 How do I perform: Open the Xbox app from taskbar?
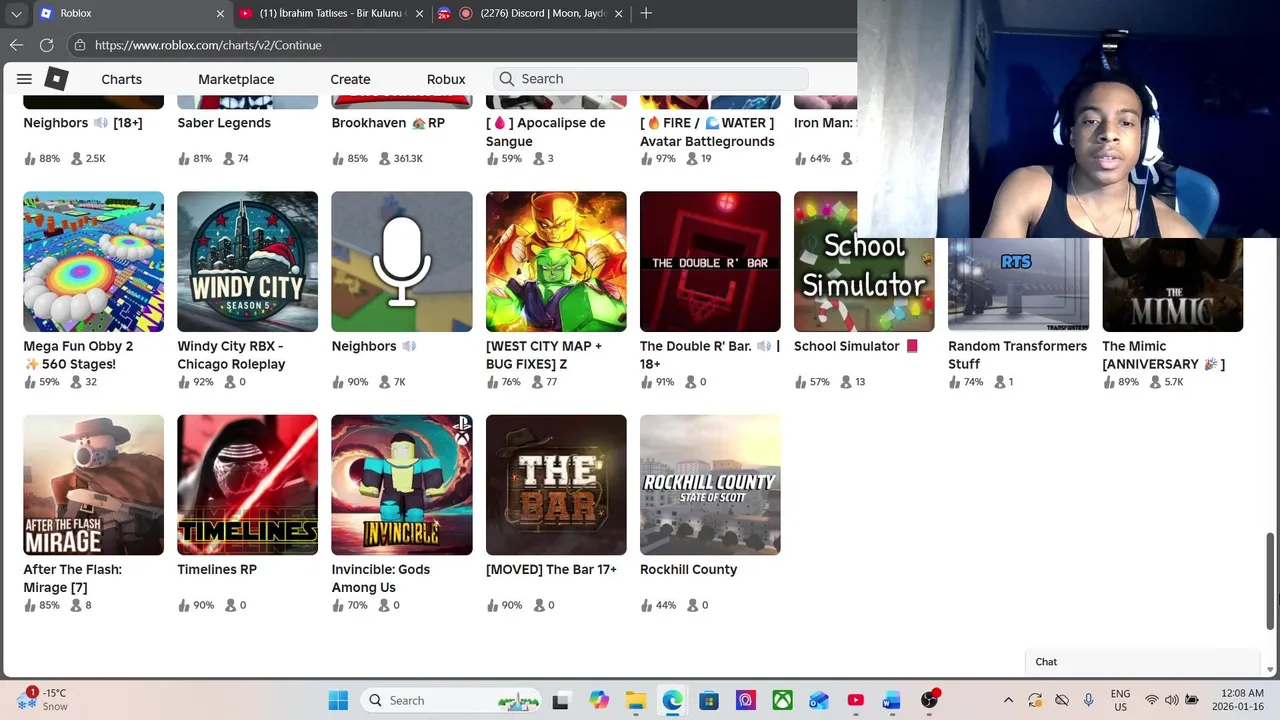[x=782, y=701]
